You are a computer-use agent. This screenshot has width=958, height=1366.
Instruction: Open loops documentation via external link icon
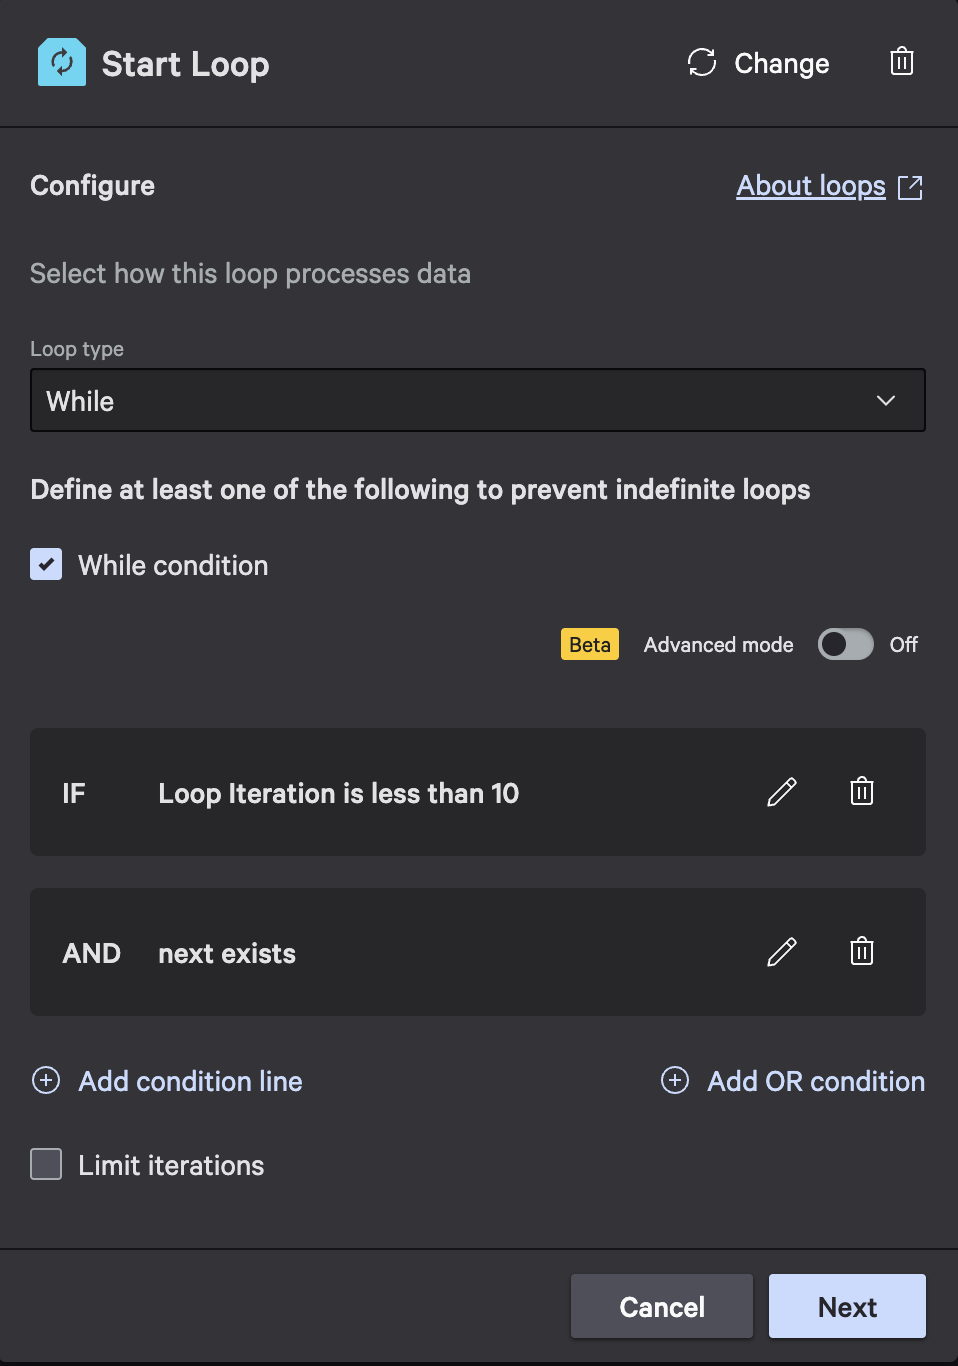(x=910, y=187)
